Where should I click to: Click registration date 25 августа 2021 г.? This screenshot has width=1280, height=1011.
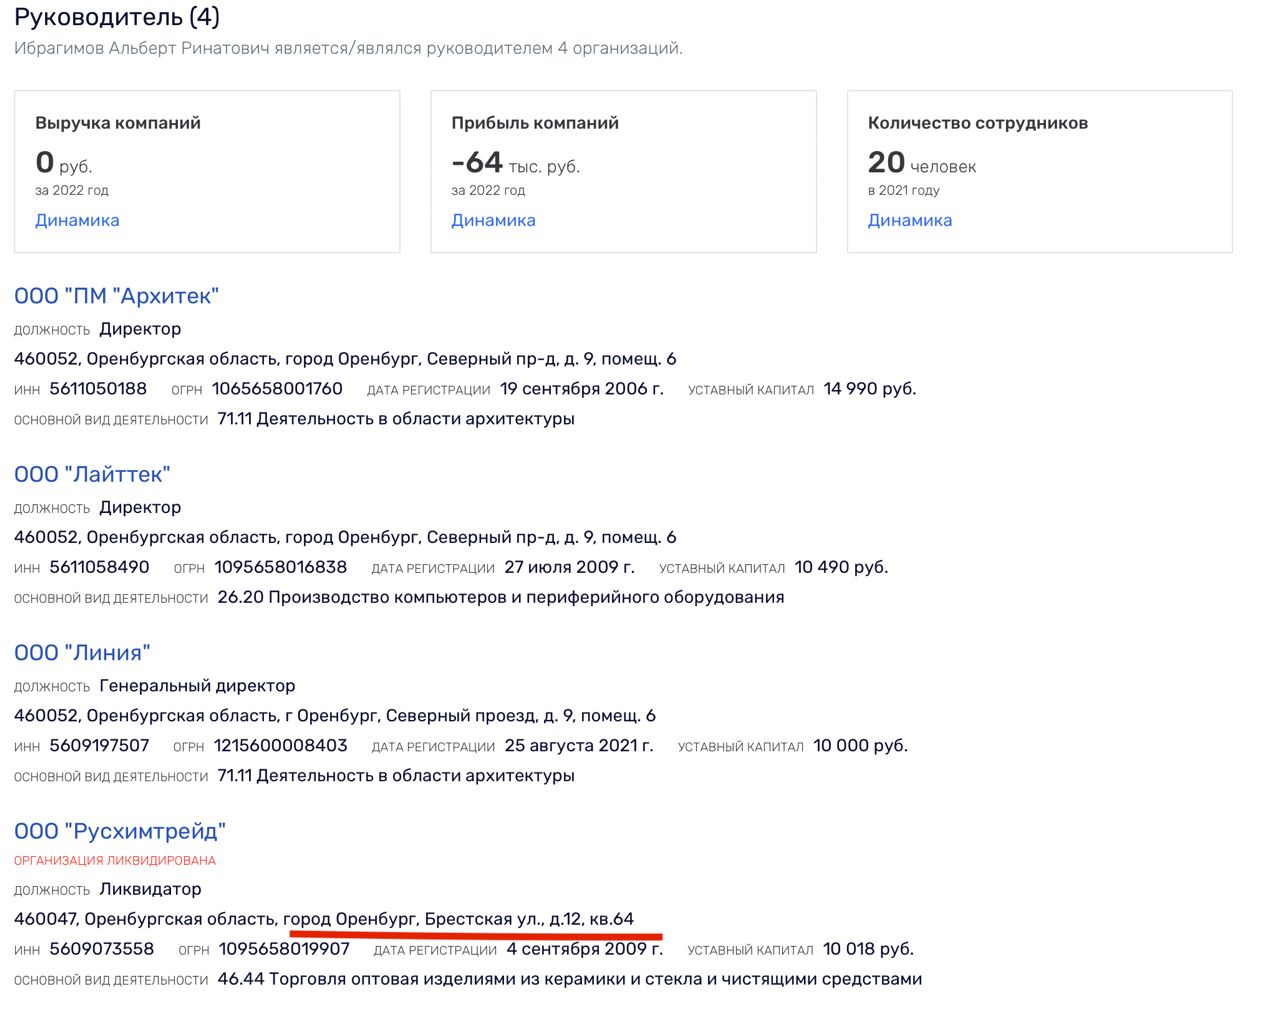579,746
